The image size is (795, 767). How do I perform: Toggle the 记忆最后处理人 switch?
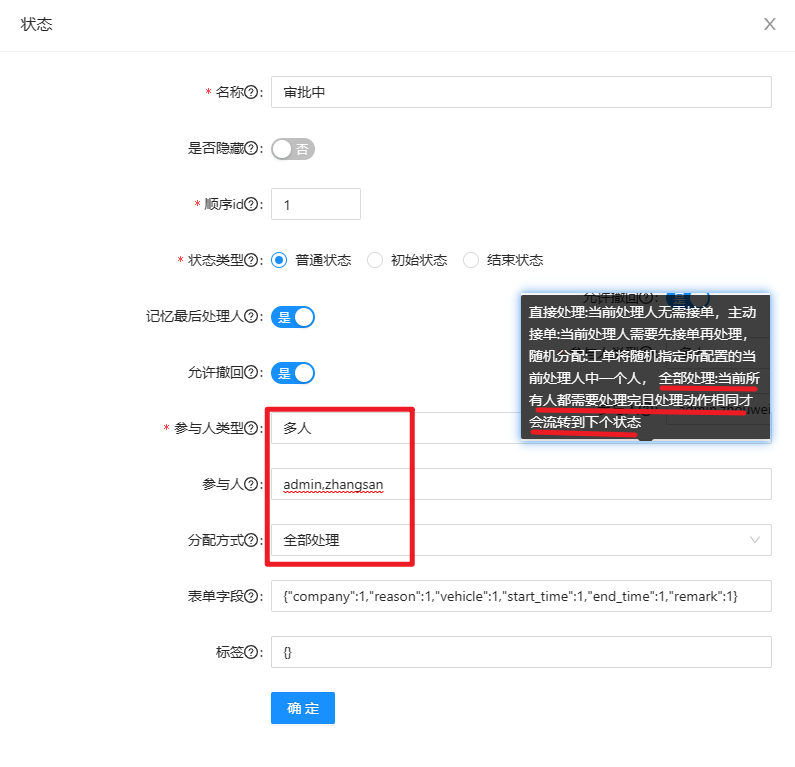(293, 317)
